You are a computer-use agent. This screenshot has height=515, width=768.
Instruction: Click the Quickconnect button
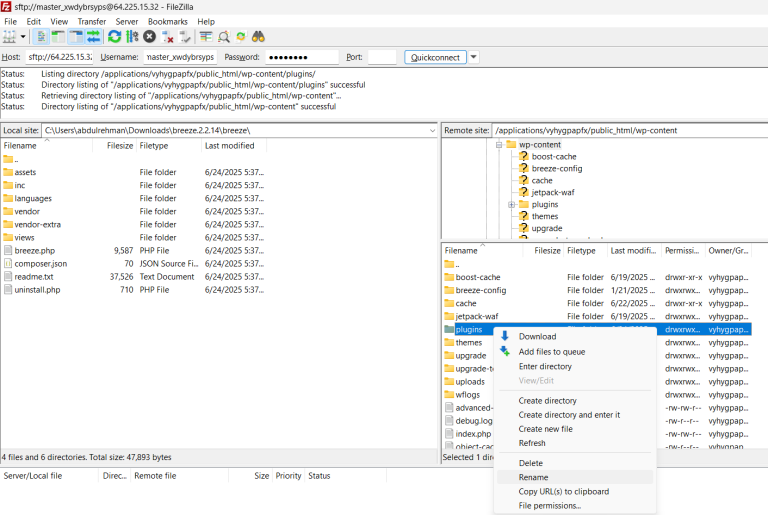(x=435, y=57)
